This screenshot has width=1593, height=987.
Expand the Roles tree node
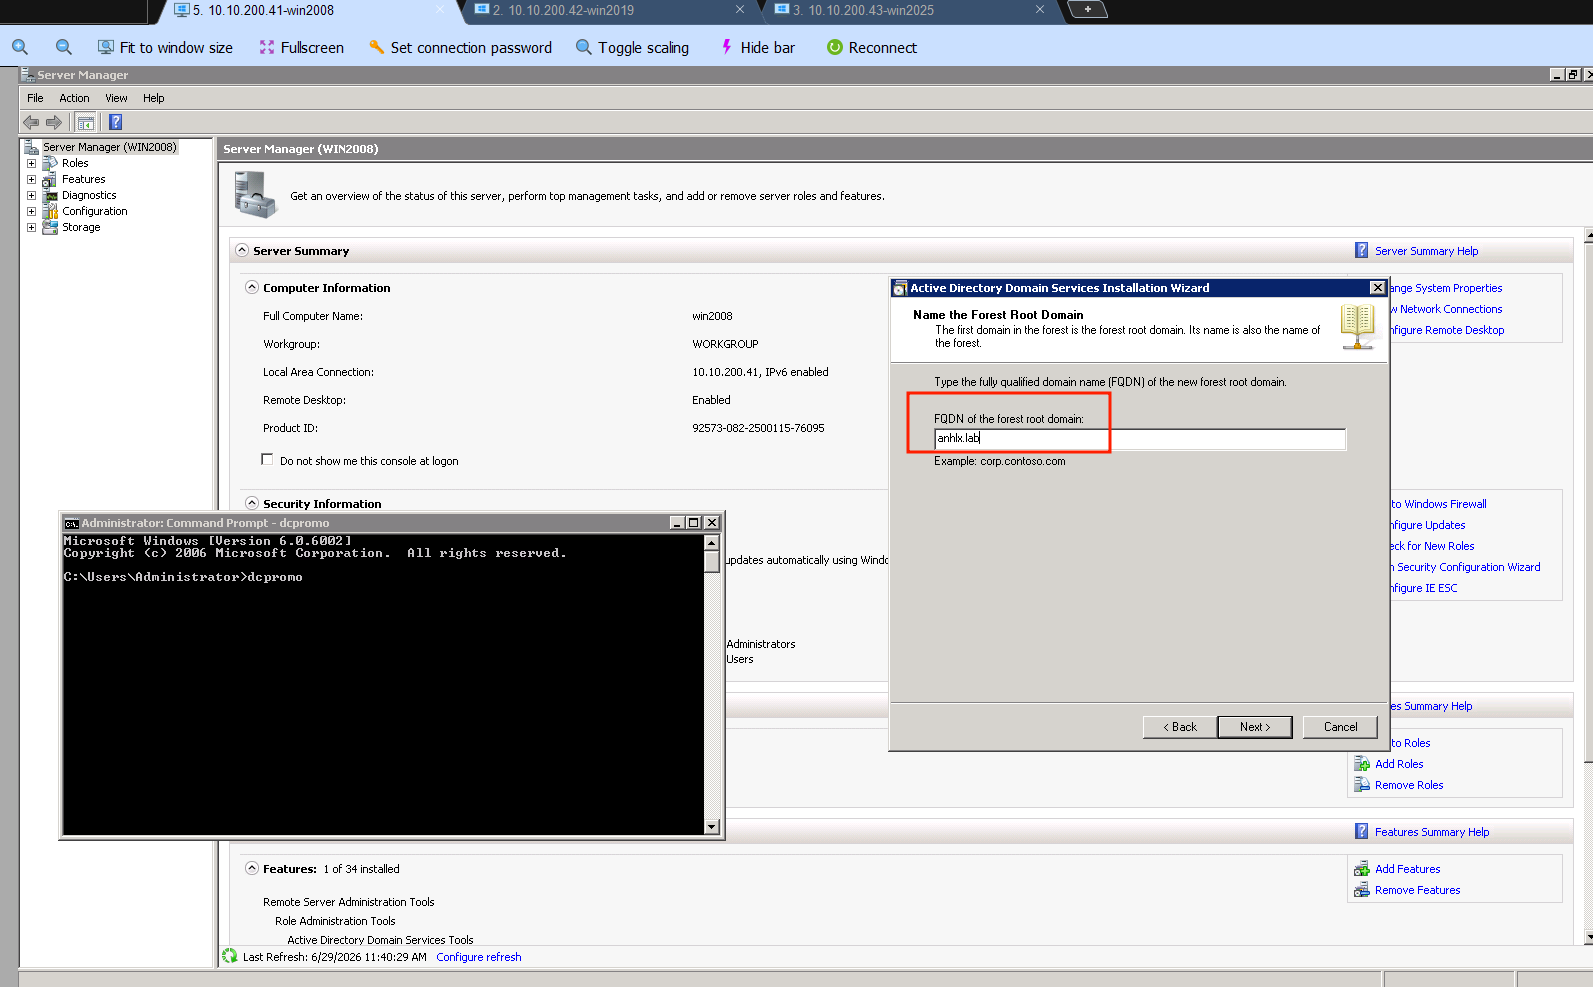(31, 163)
